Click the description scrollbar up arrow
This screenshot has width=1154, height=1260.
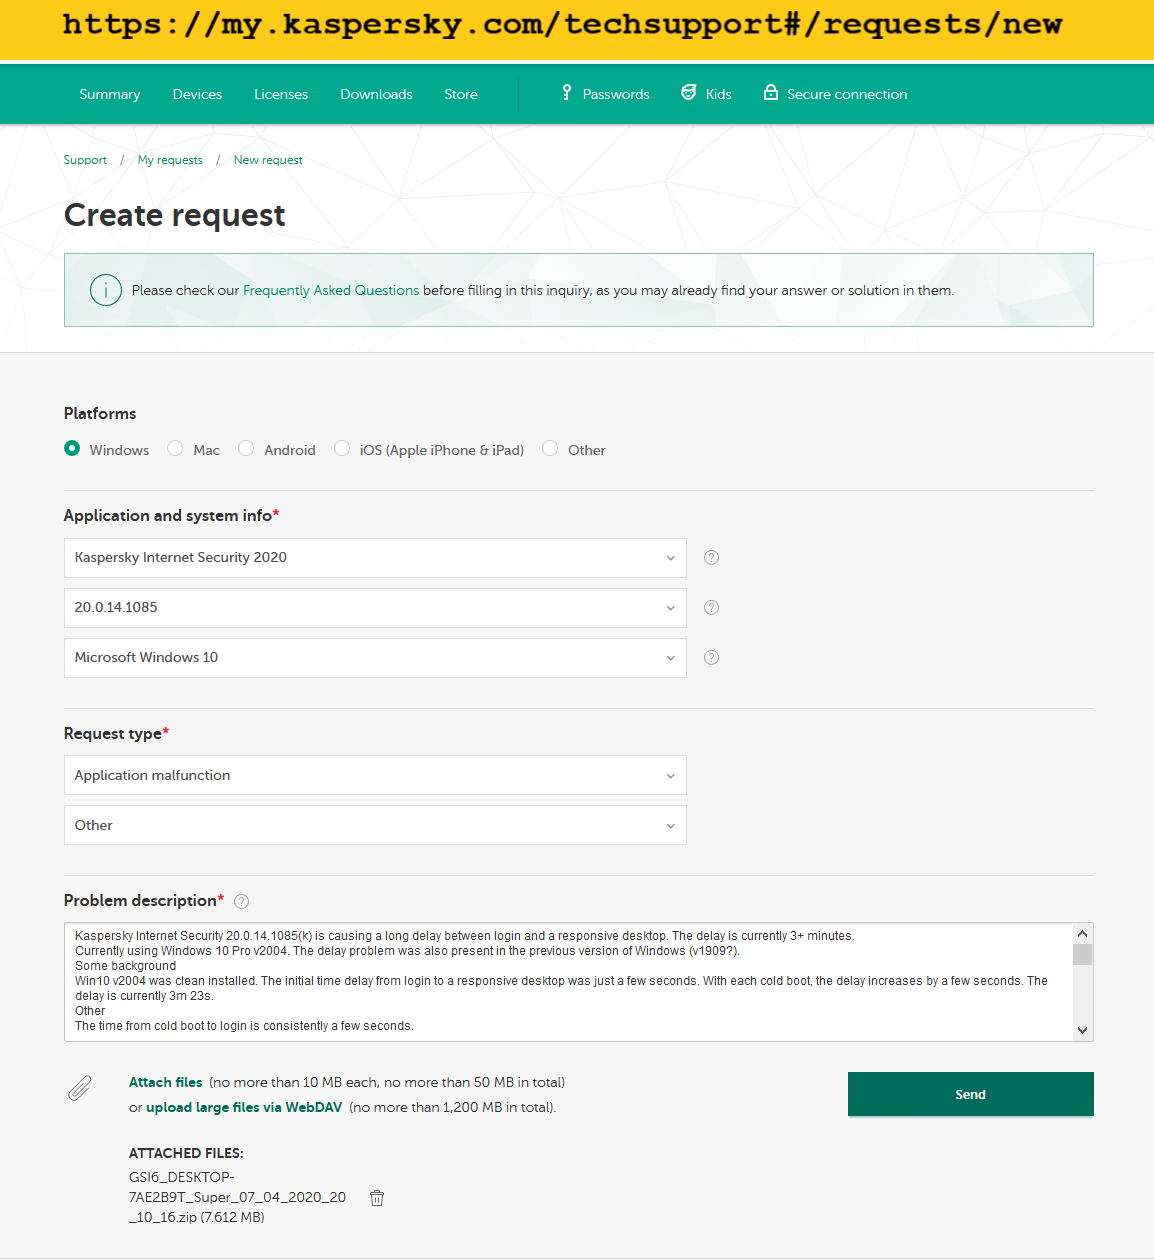tap(1082, 934)
